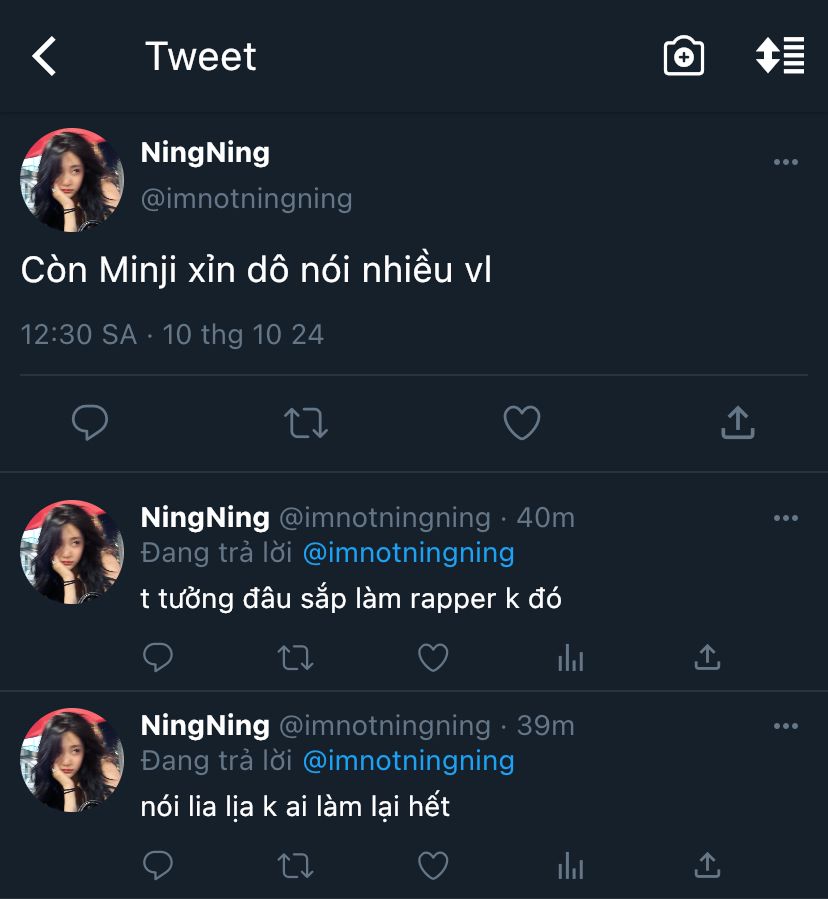Viewport: 828px width, 899px height.
Task: Open the main tweet's three-dot menu
Action: [x=786, y=163]
